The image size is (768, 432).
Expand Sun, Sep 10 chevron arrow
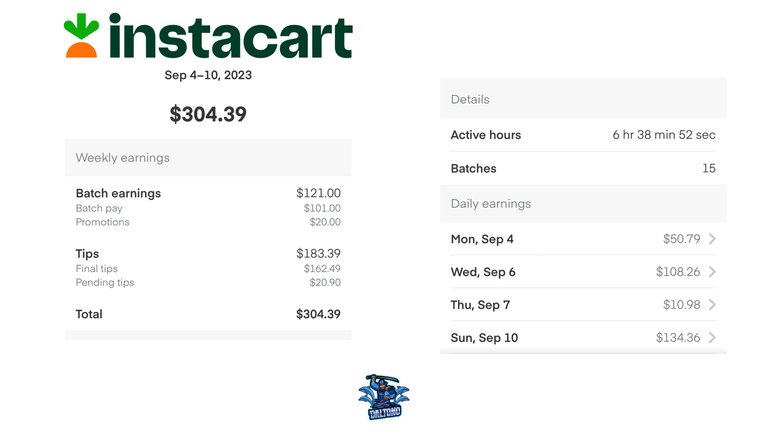712,337
